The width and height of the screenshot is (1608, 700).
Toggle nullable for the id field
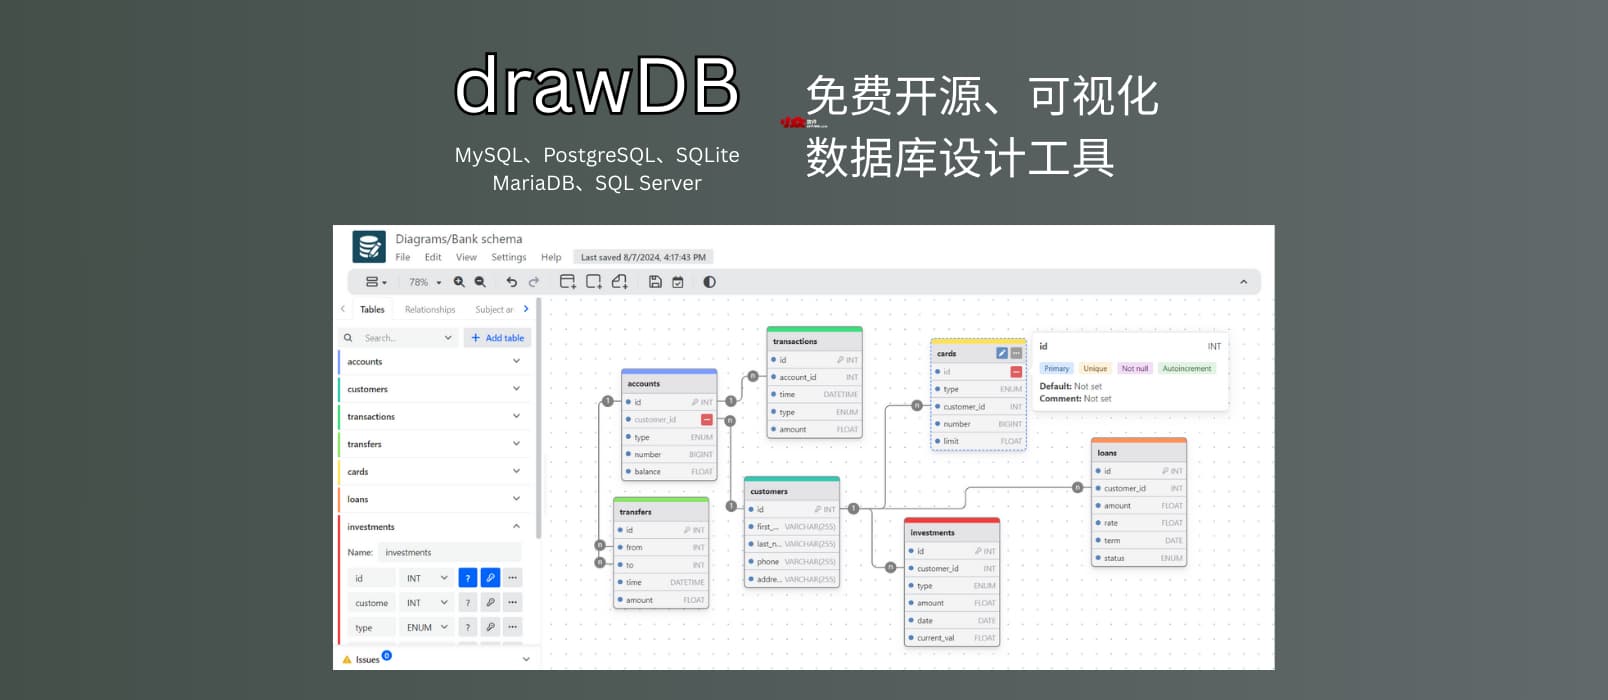point(467,578)
